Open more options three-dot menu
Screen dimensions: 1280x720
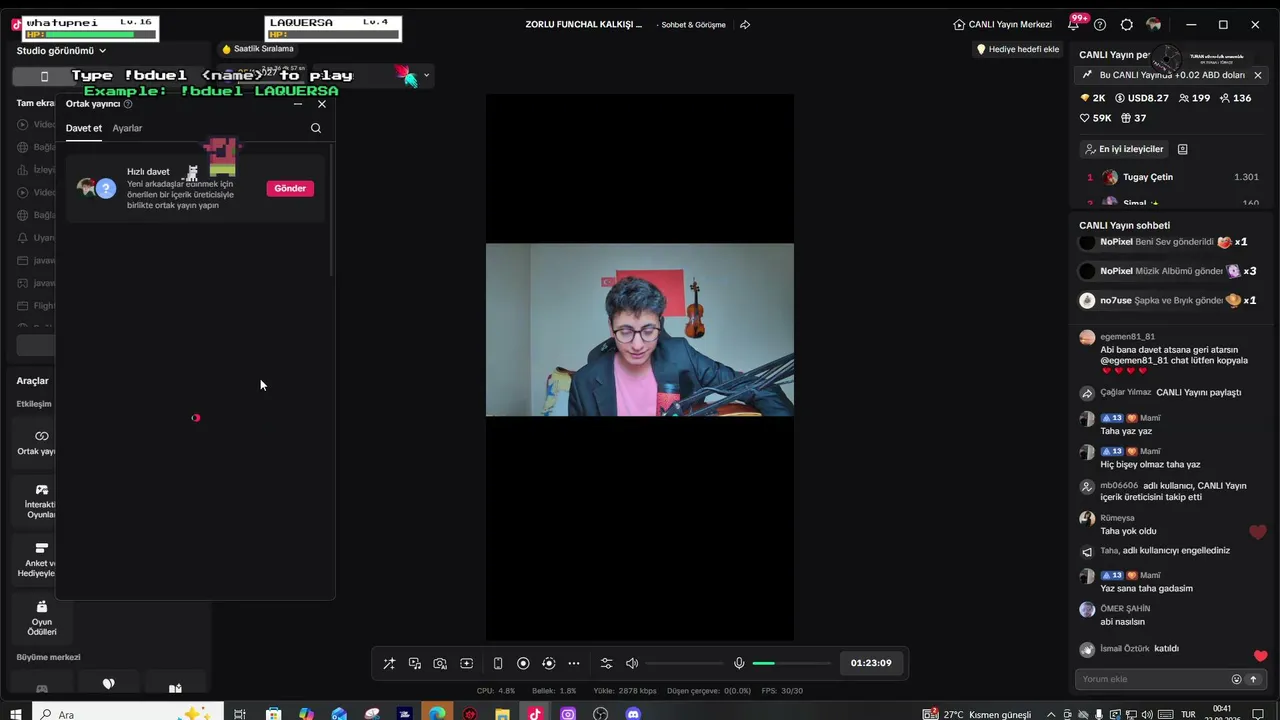(x=574, y=663)
